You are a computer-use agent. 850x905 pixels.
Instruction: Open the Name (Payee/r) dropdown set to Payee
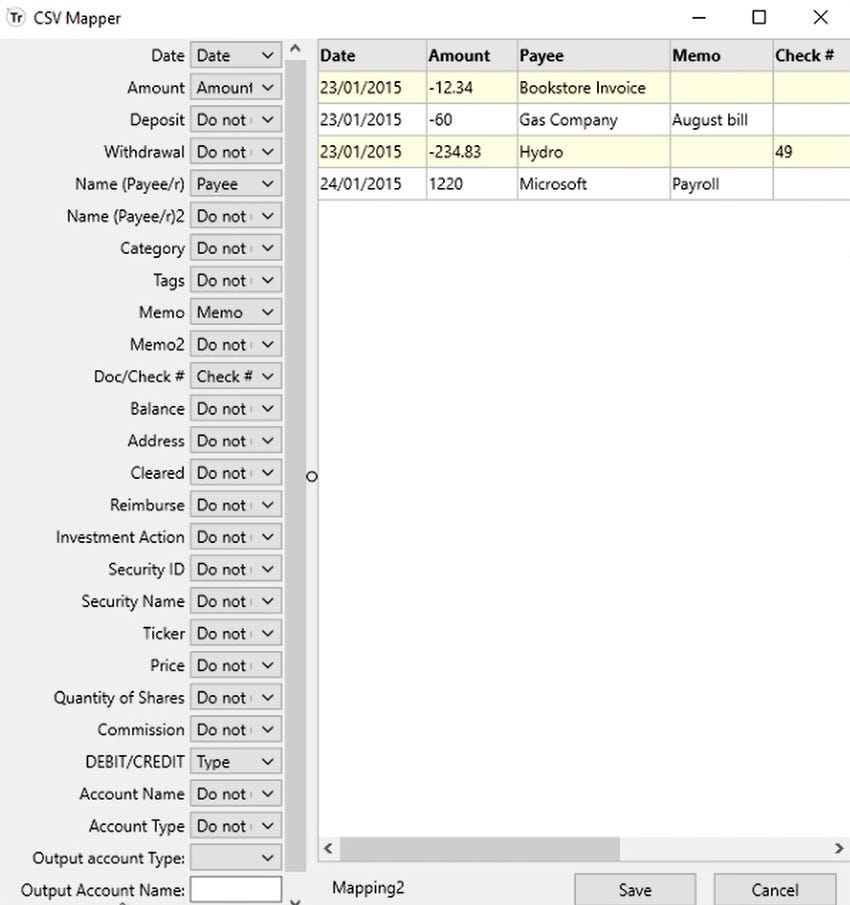[235, 184]
